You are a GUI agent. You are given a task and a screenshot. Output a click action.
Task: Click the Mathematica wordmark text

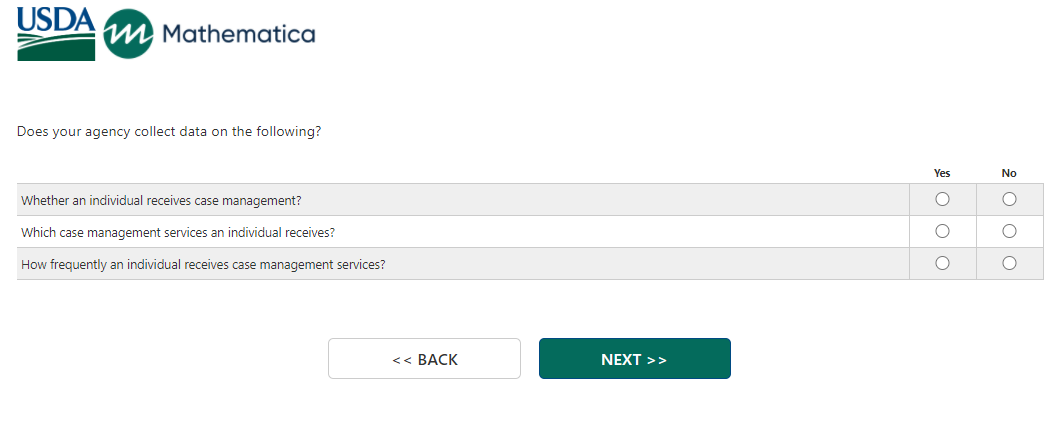coord(238,34)
